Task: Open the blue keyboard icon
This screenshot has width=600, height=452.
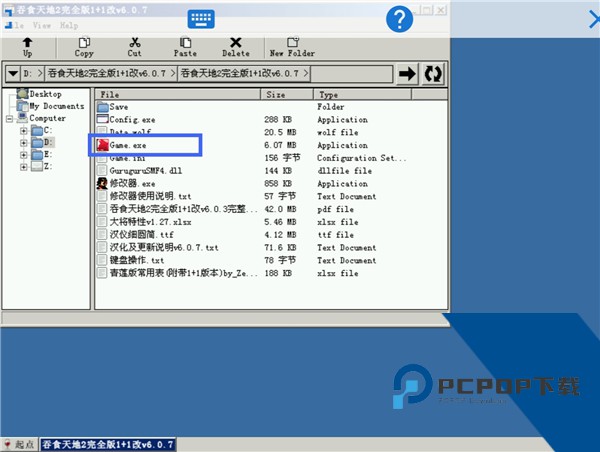Action: click(x=201, y=19)
